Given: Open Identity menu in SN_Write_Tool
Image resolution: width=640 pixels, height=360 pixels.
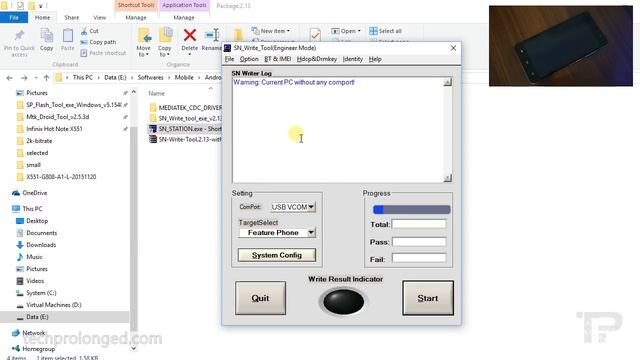Looking at the screenshot, I should pyautogui.click(x=353, y=59).
